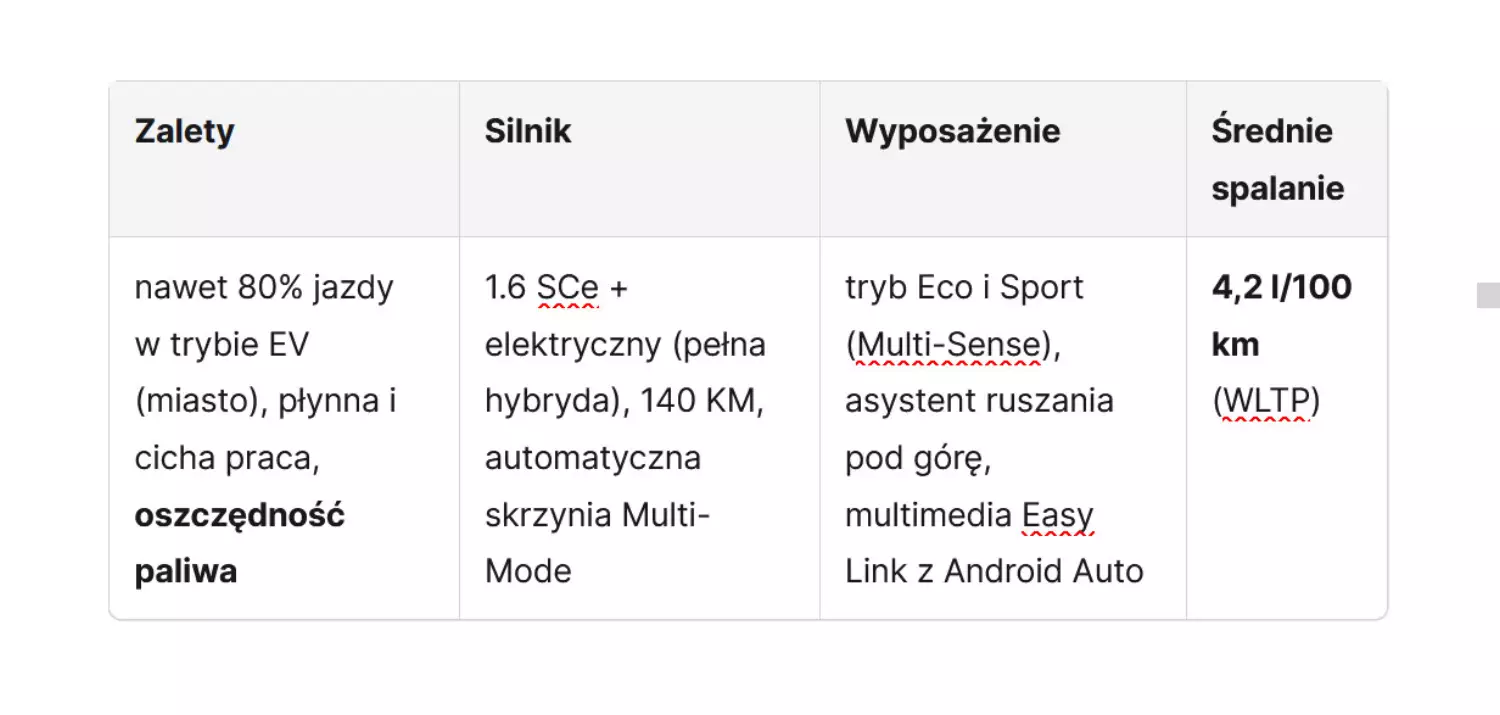The width and height of the screenshot is (1500, 715).
Task: Select the Średnie spalanie header cell
Action: pos(1287,159)
